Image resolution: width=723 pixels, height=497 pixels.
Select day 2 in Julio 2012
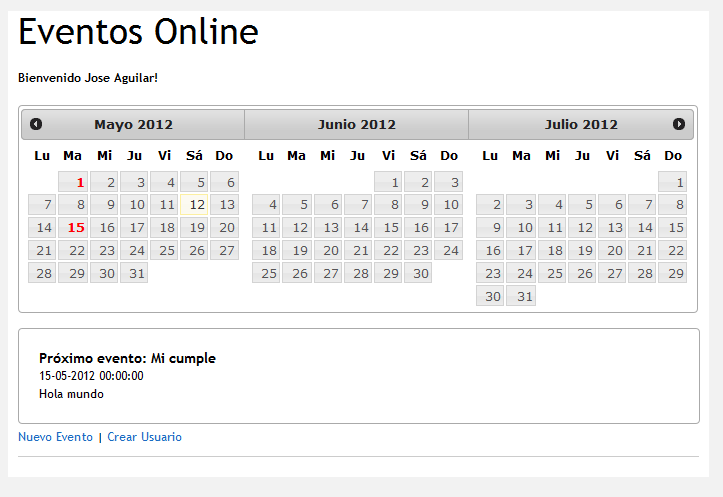click(490, 204)
